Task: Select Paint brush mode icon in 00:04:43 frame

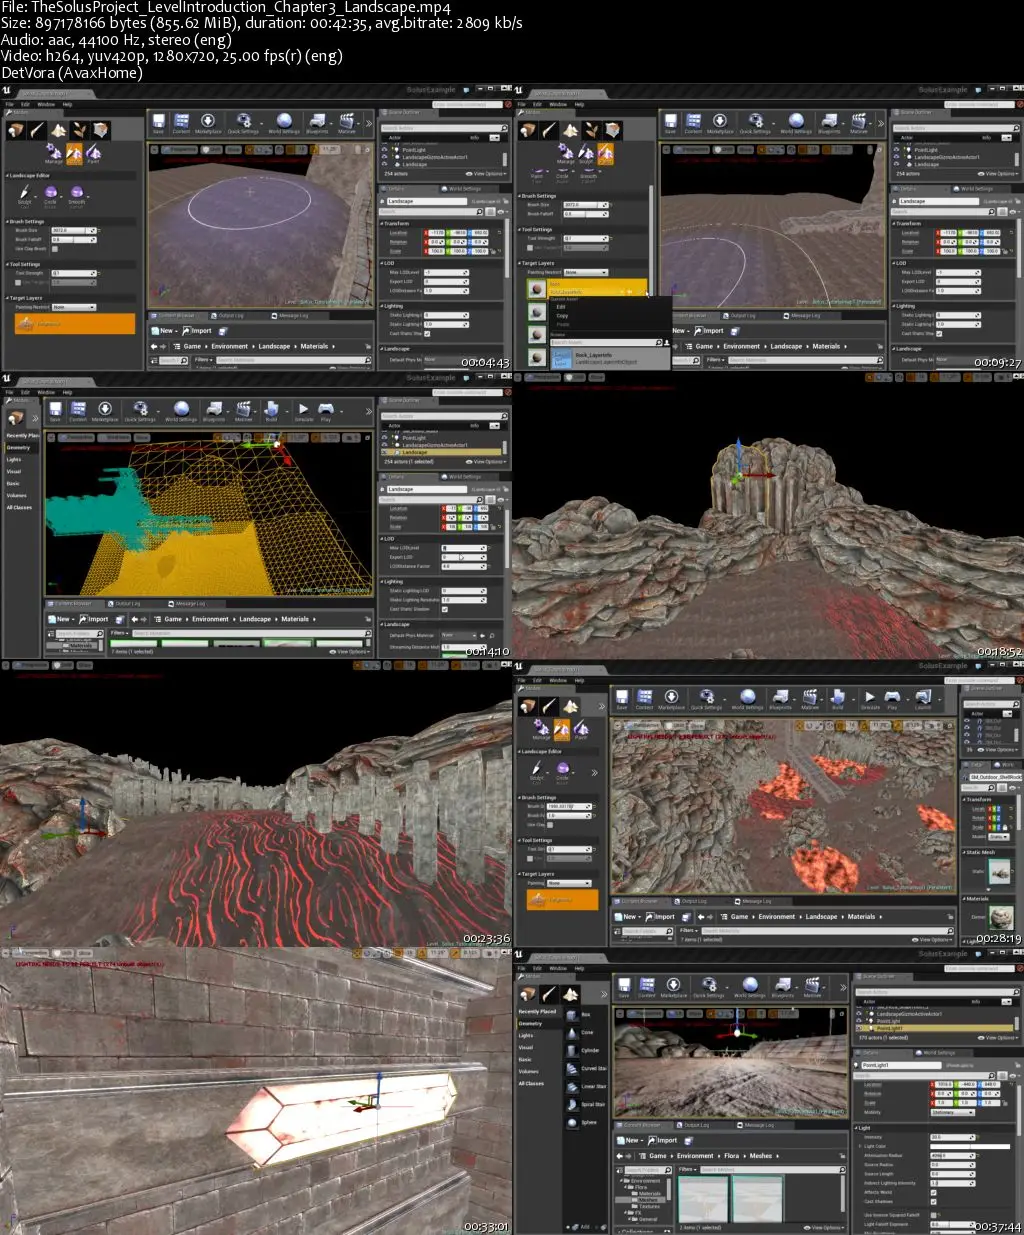Action: coord(37,131)
